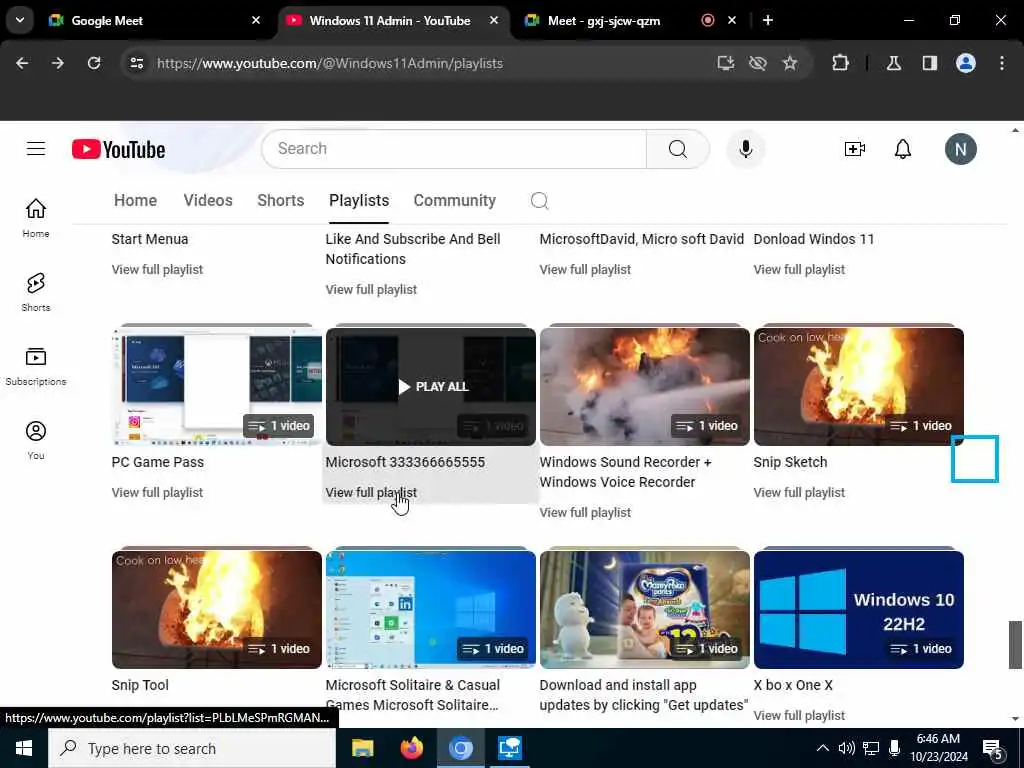
Task: Open Firefox from the taskbar
Action: coord(411,748)
